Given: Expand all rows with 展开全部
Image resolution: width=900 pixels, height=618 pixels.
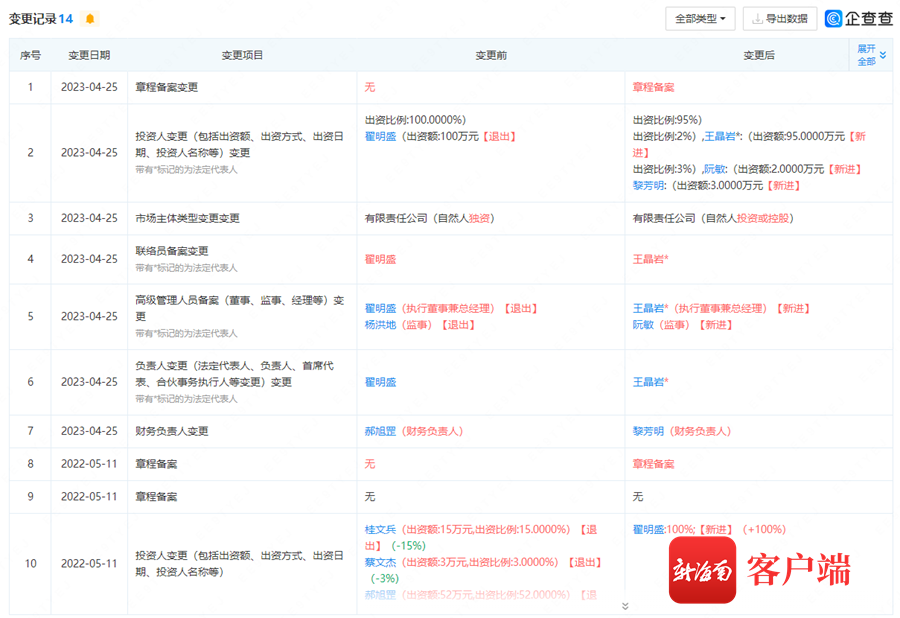Looking at the screenshot, I should click(x=871, y=55).
